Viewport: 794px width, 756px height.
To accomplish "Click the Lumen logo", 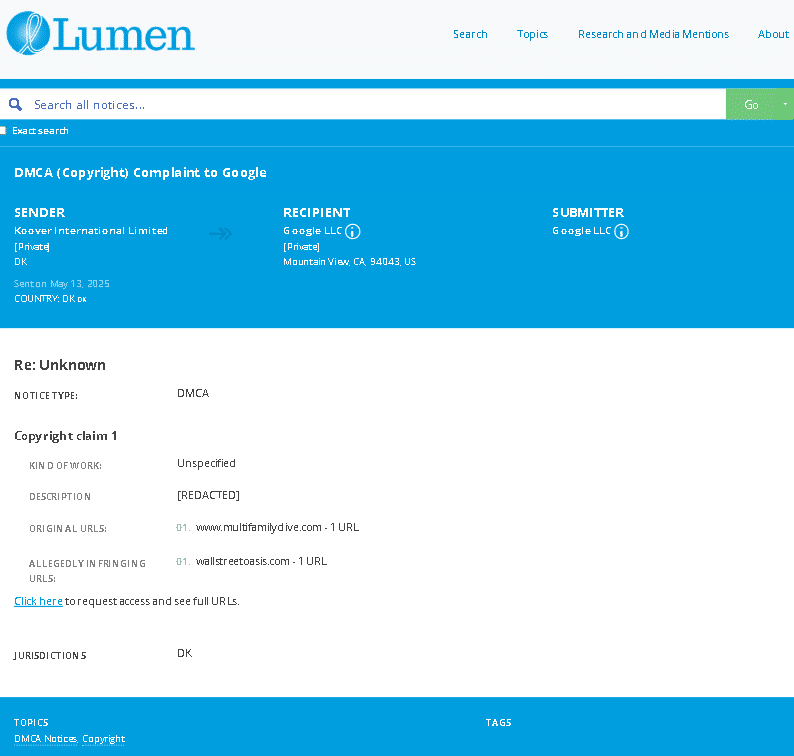I will [x=100, y=33].
